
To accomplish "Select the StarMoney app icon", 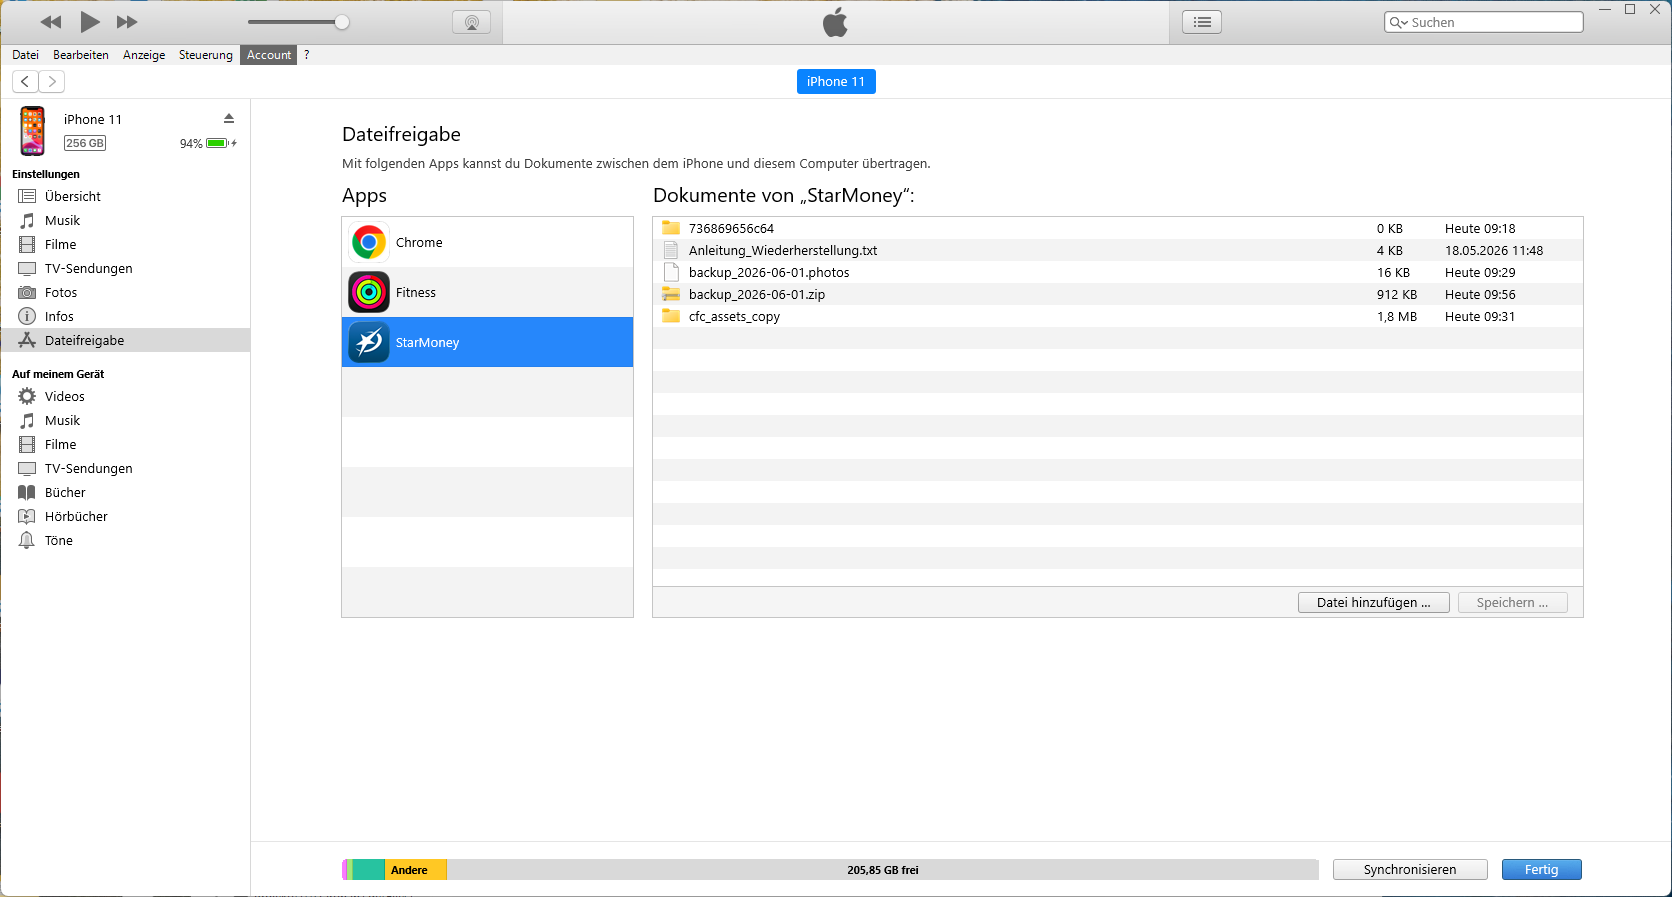I will pyautogui.click(x=369, y=342).
